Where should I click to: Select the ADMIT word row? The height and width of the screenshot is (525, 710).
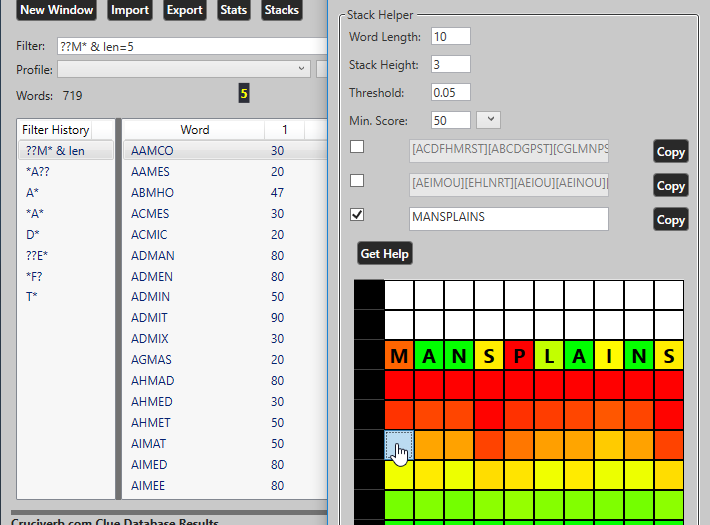(x=225, y=318)
